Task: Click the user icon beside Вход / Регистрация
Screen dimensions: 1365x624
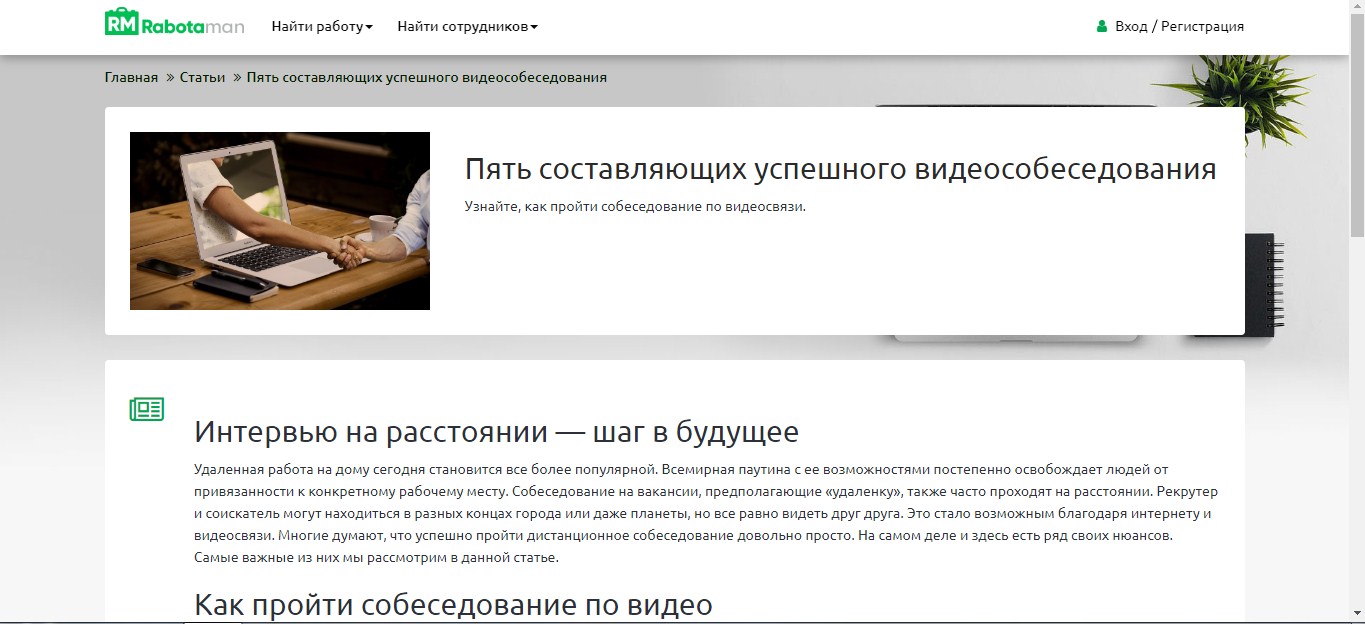Action: (1102, 27)
